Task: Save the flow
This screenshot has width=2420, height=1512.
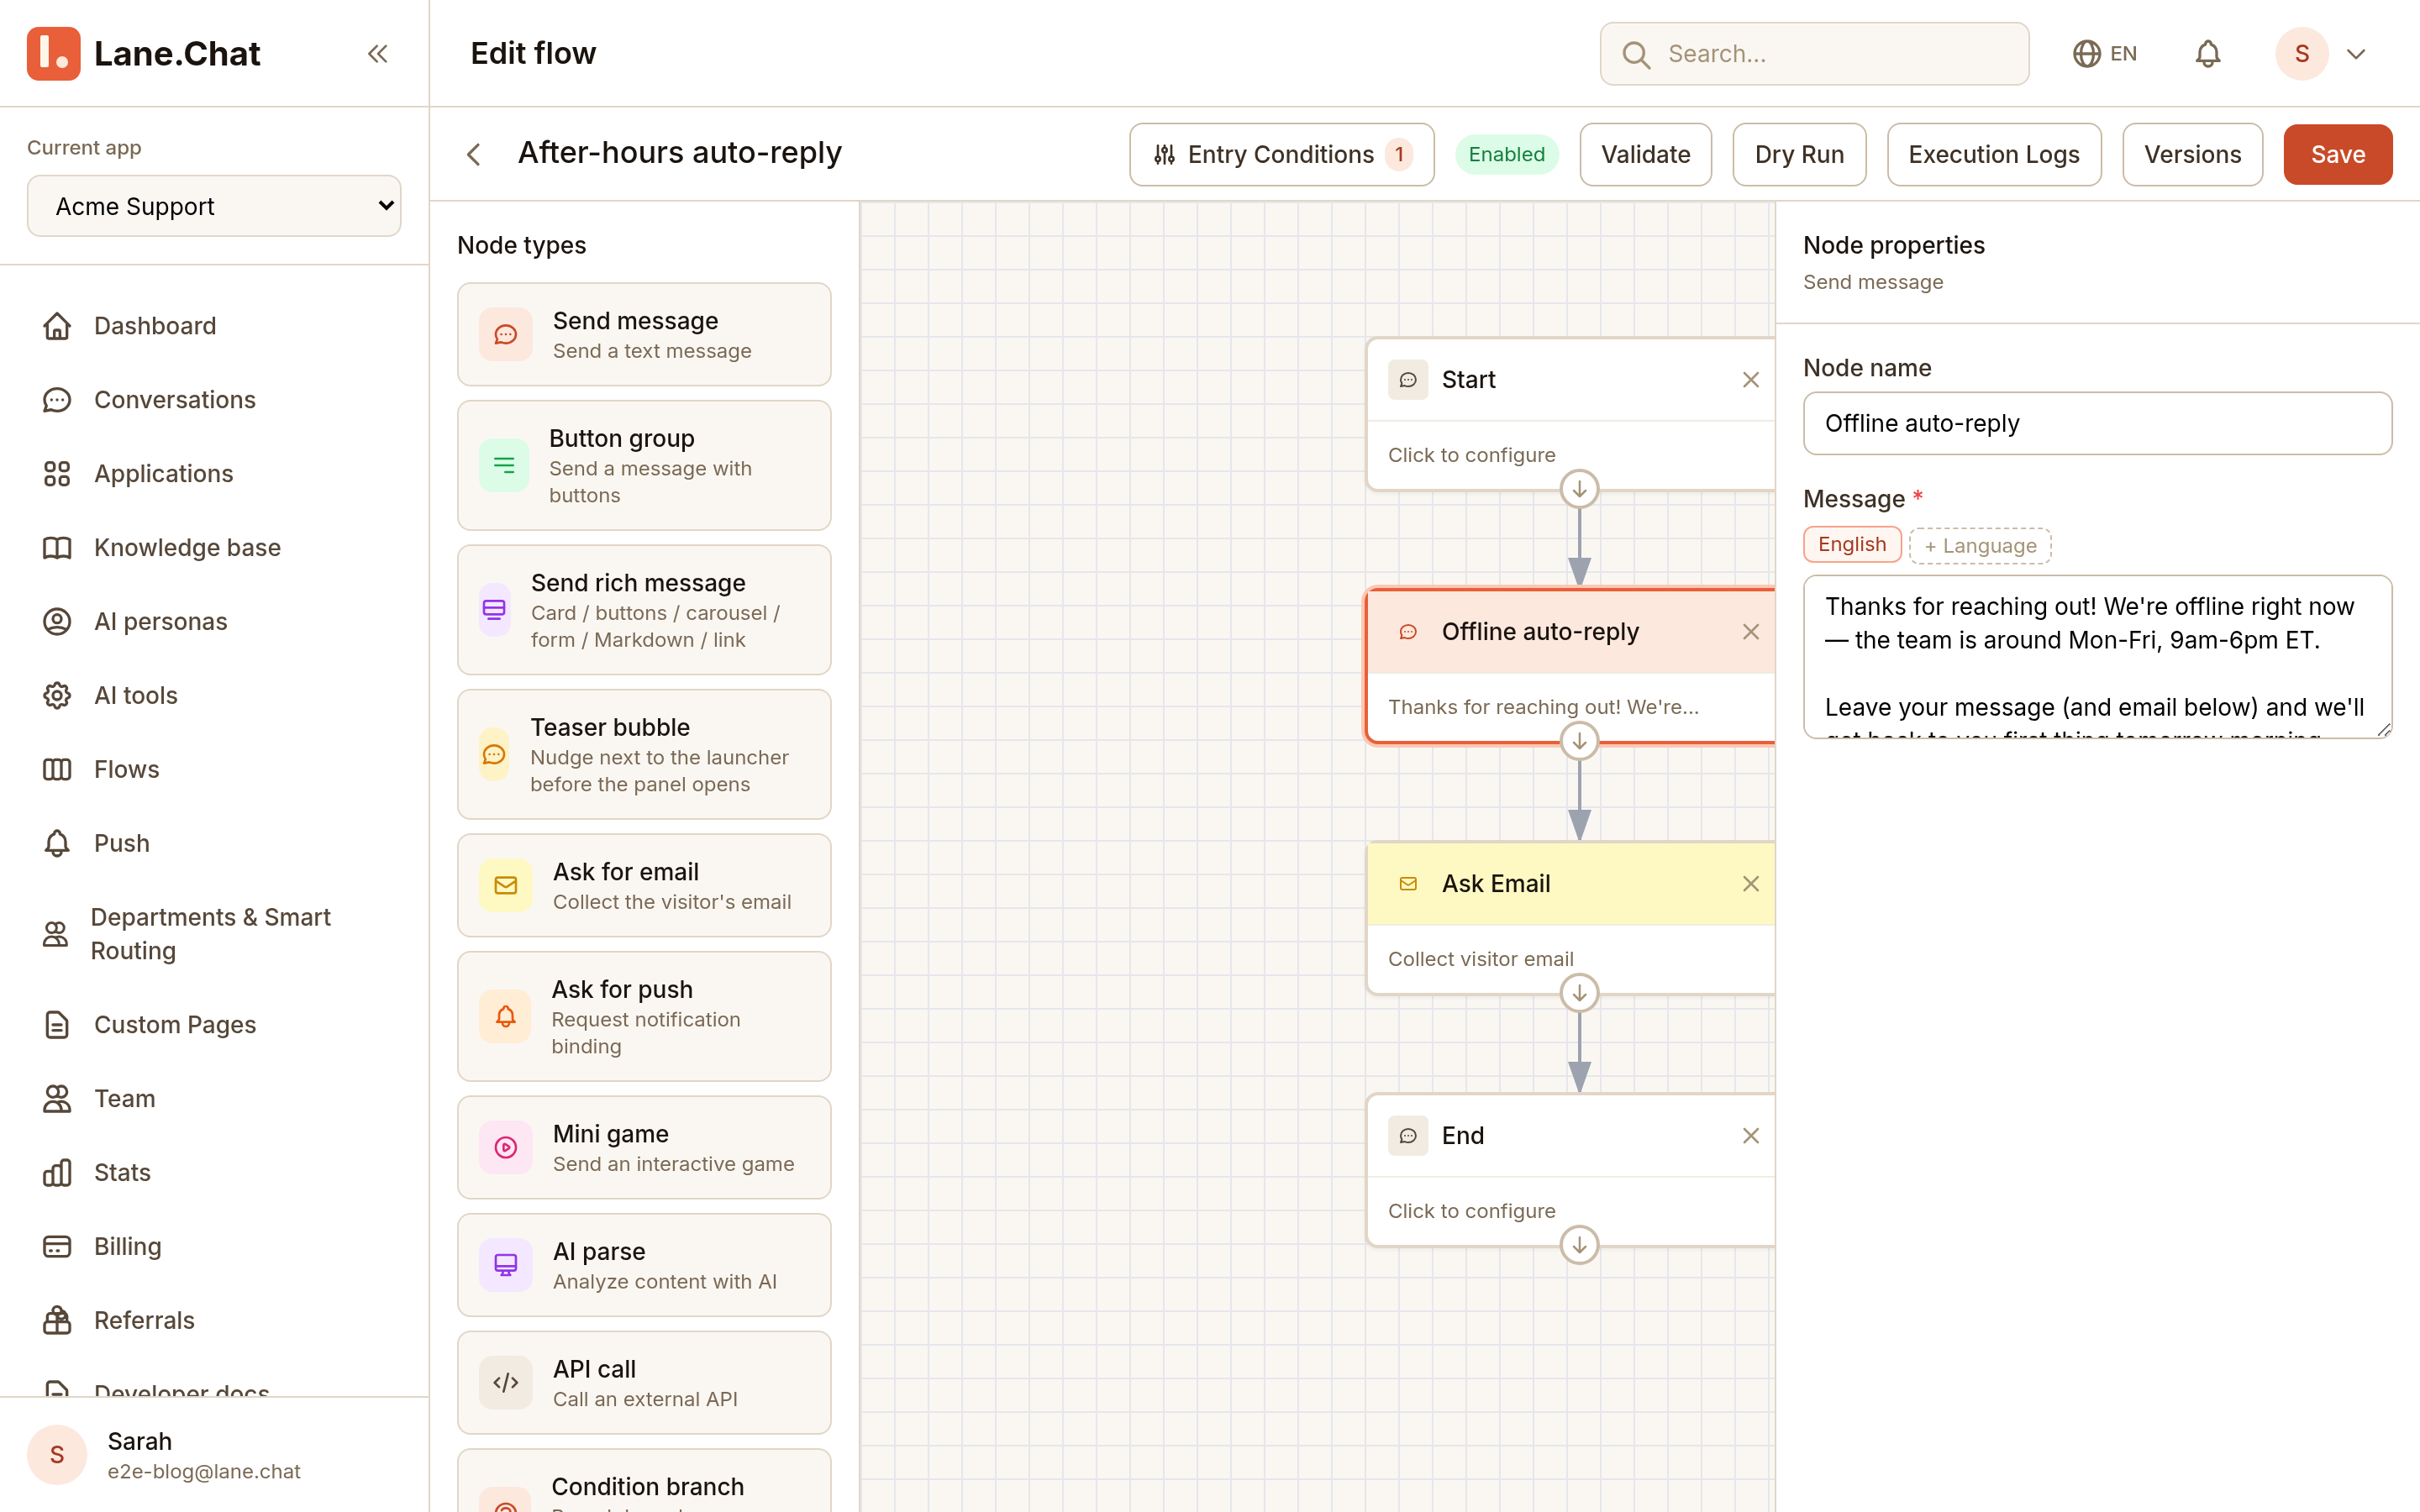Action: (x=2338, y=154)
